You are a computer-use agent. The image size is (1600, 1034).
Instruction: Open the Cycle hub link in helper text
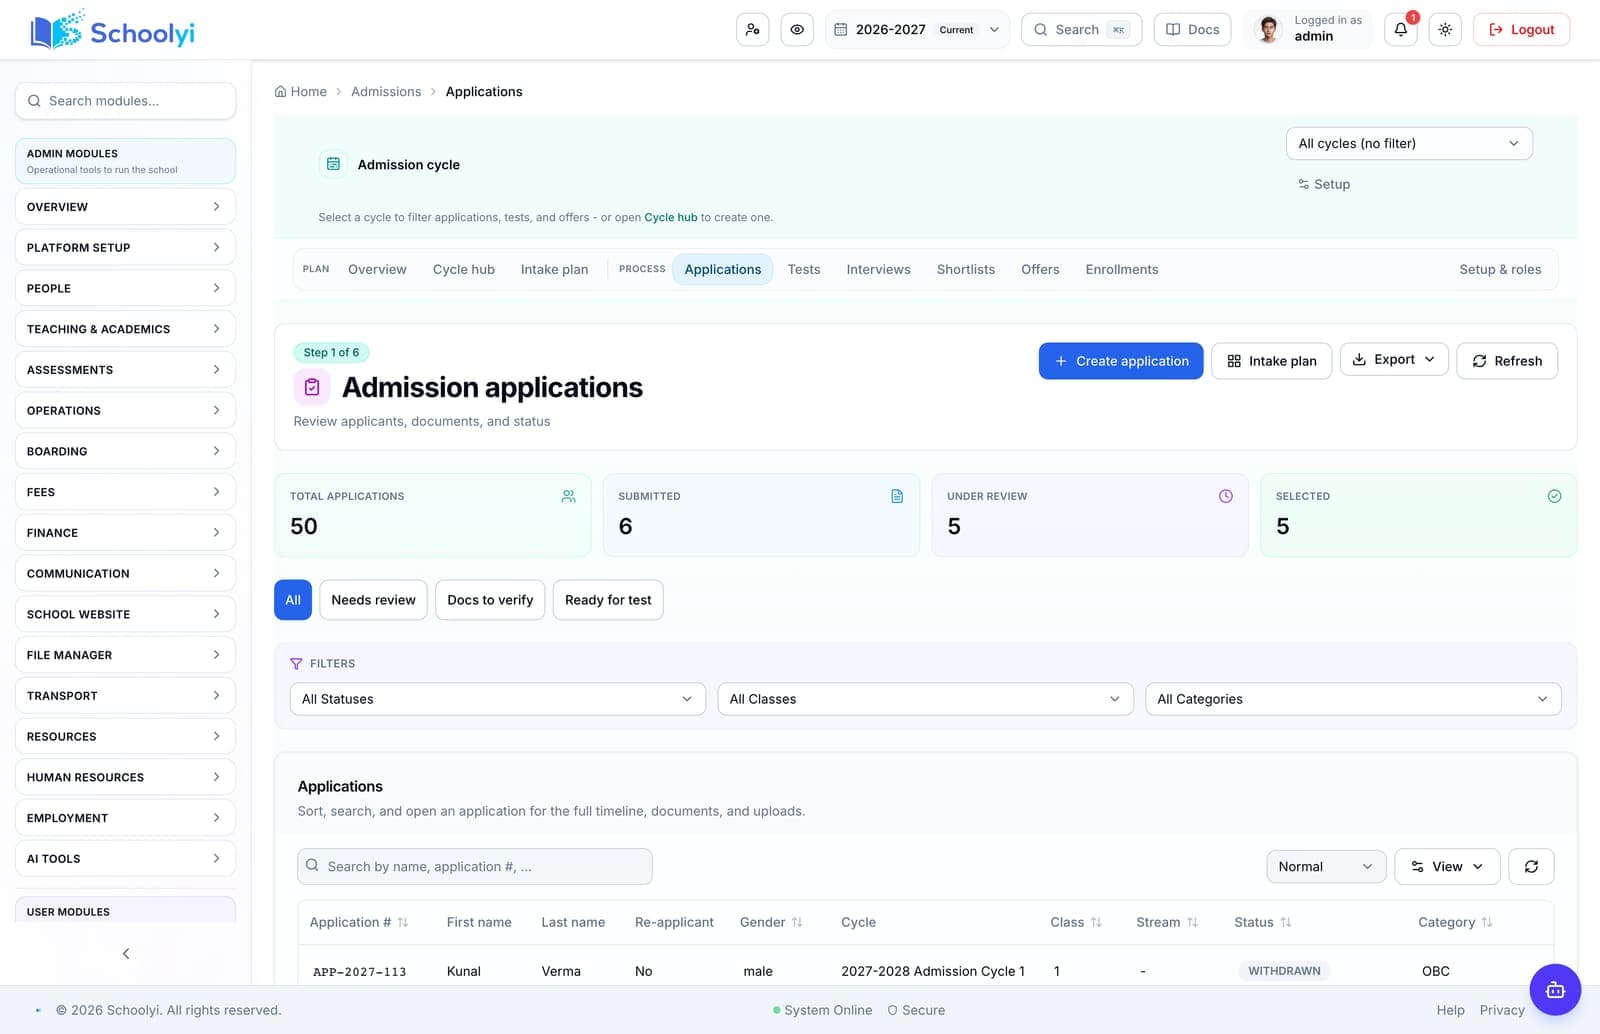pyautogui.click(x=671, y=217)
